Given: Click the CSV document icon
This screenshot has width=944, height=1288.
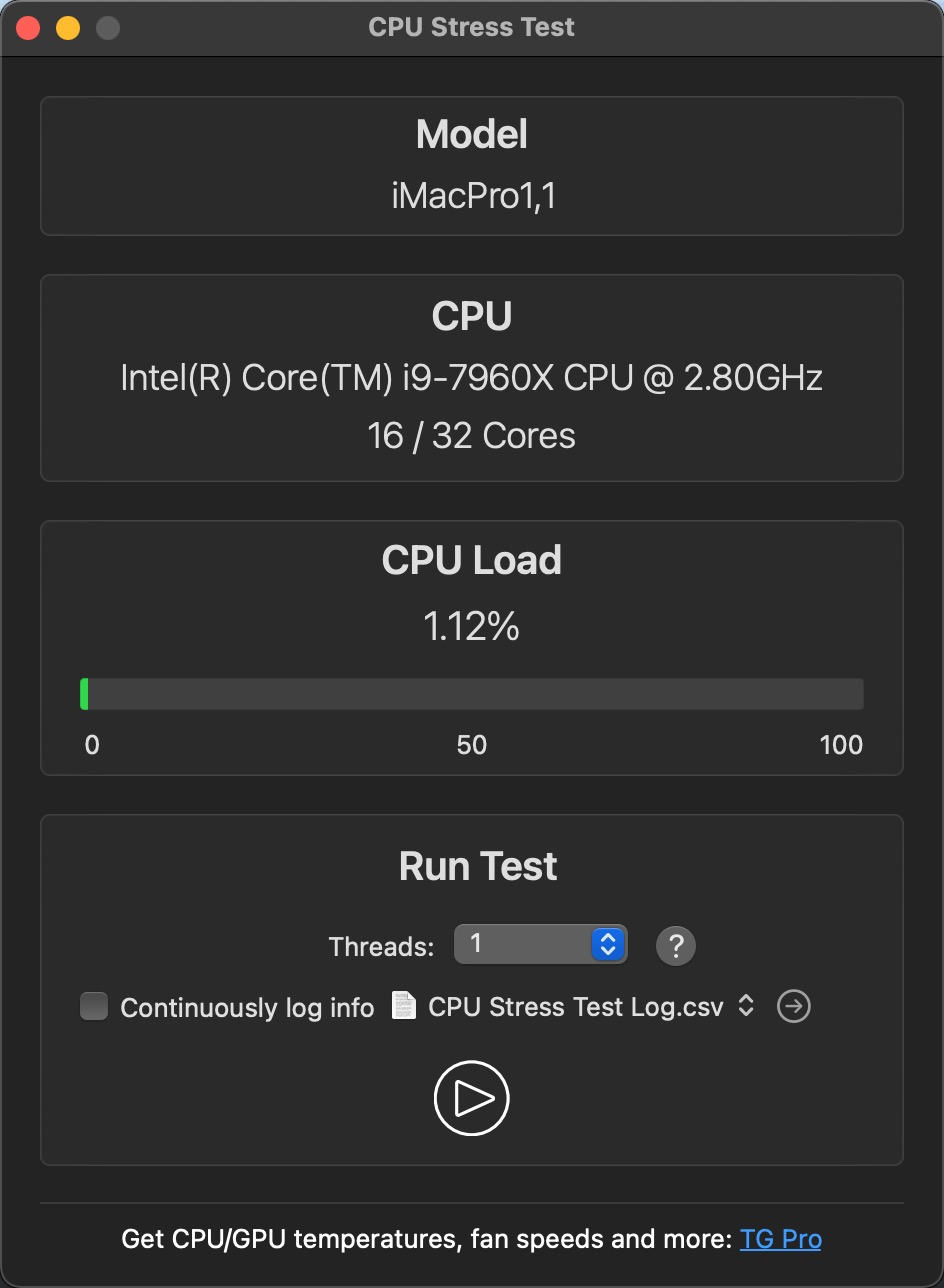Looking at the screenshot, I should [x=404, y=1005].
